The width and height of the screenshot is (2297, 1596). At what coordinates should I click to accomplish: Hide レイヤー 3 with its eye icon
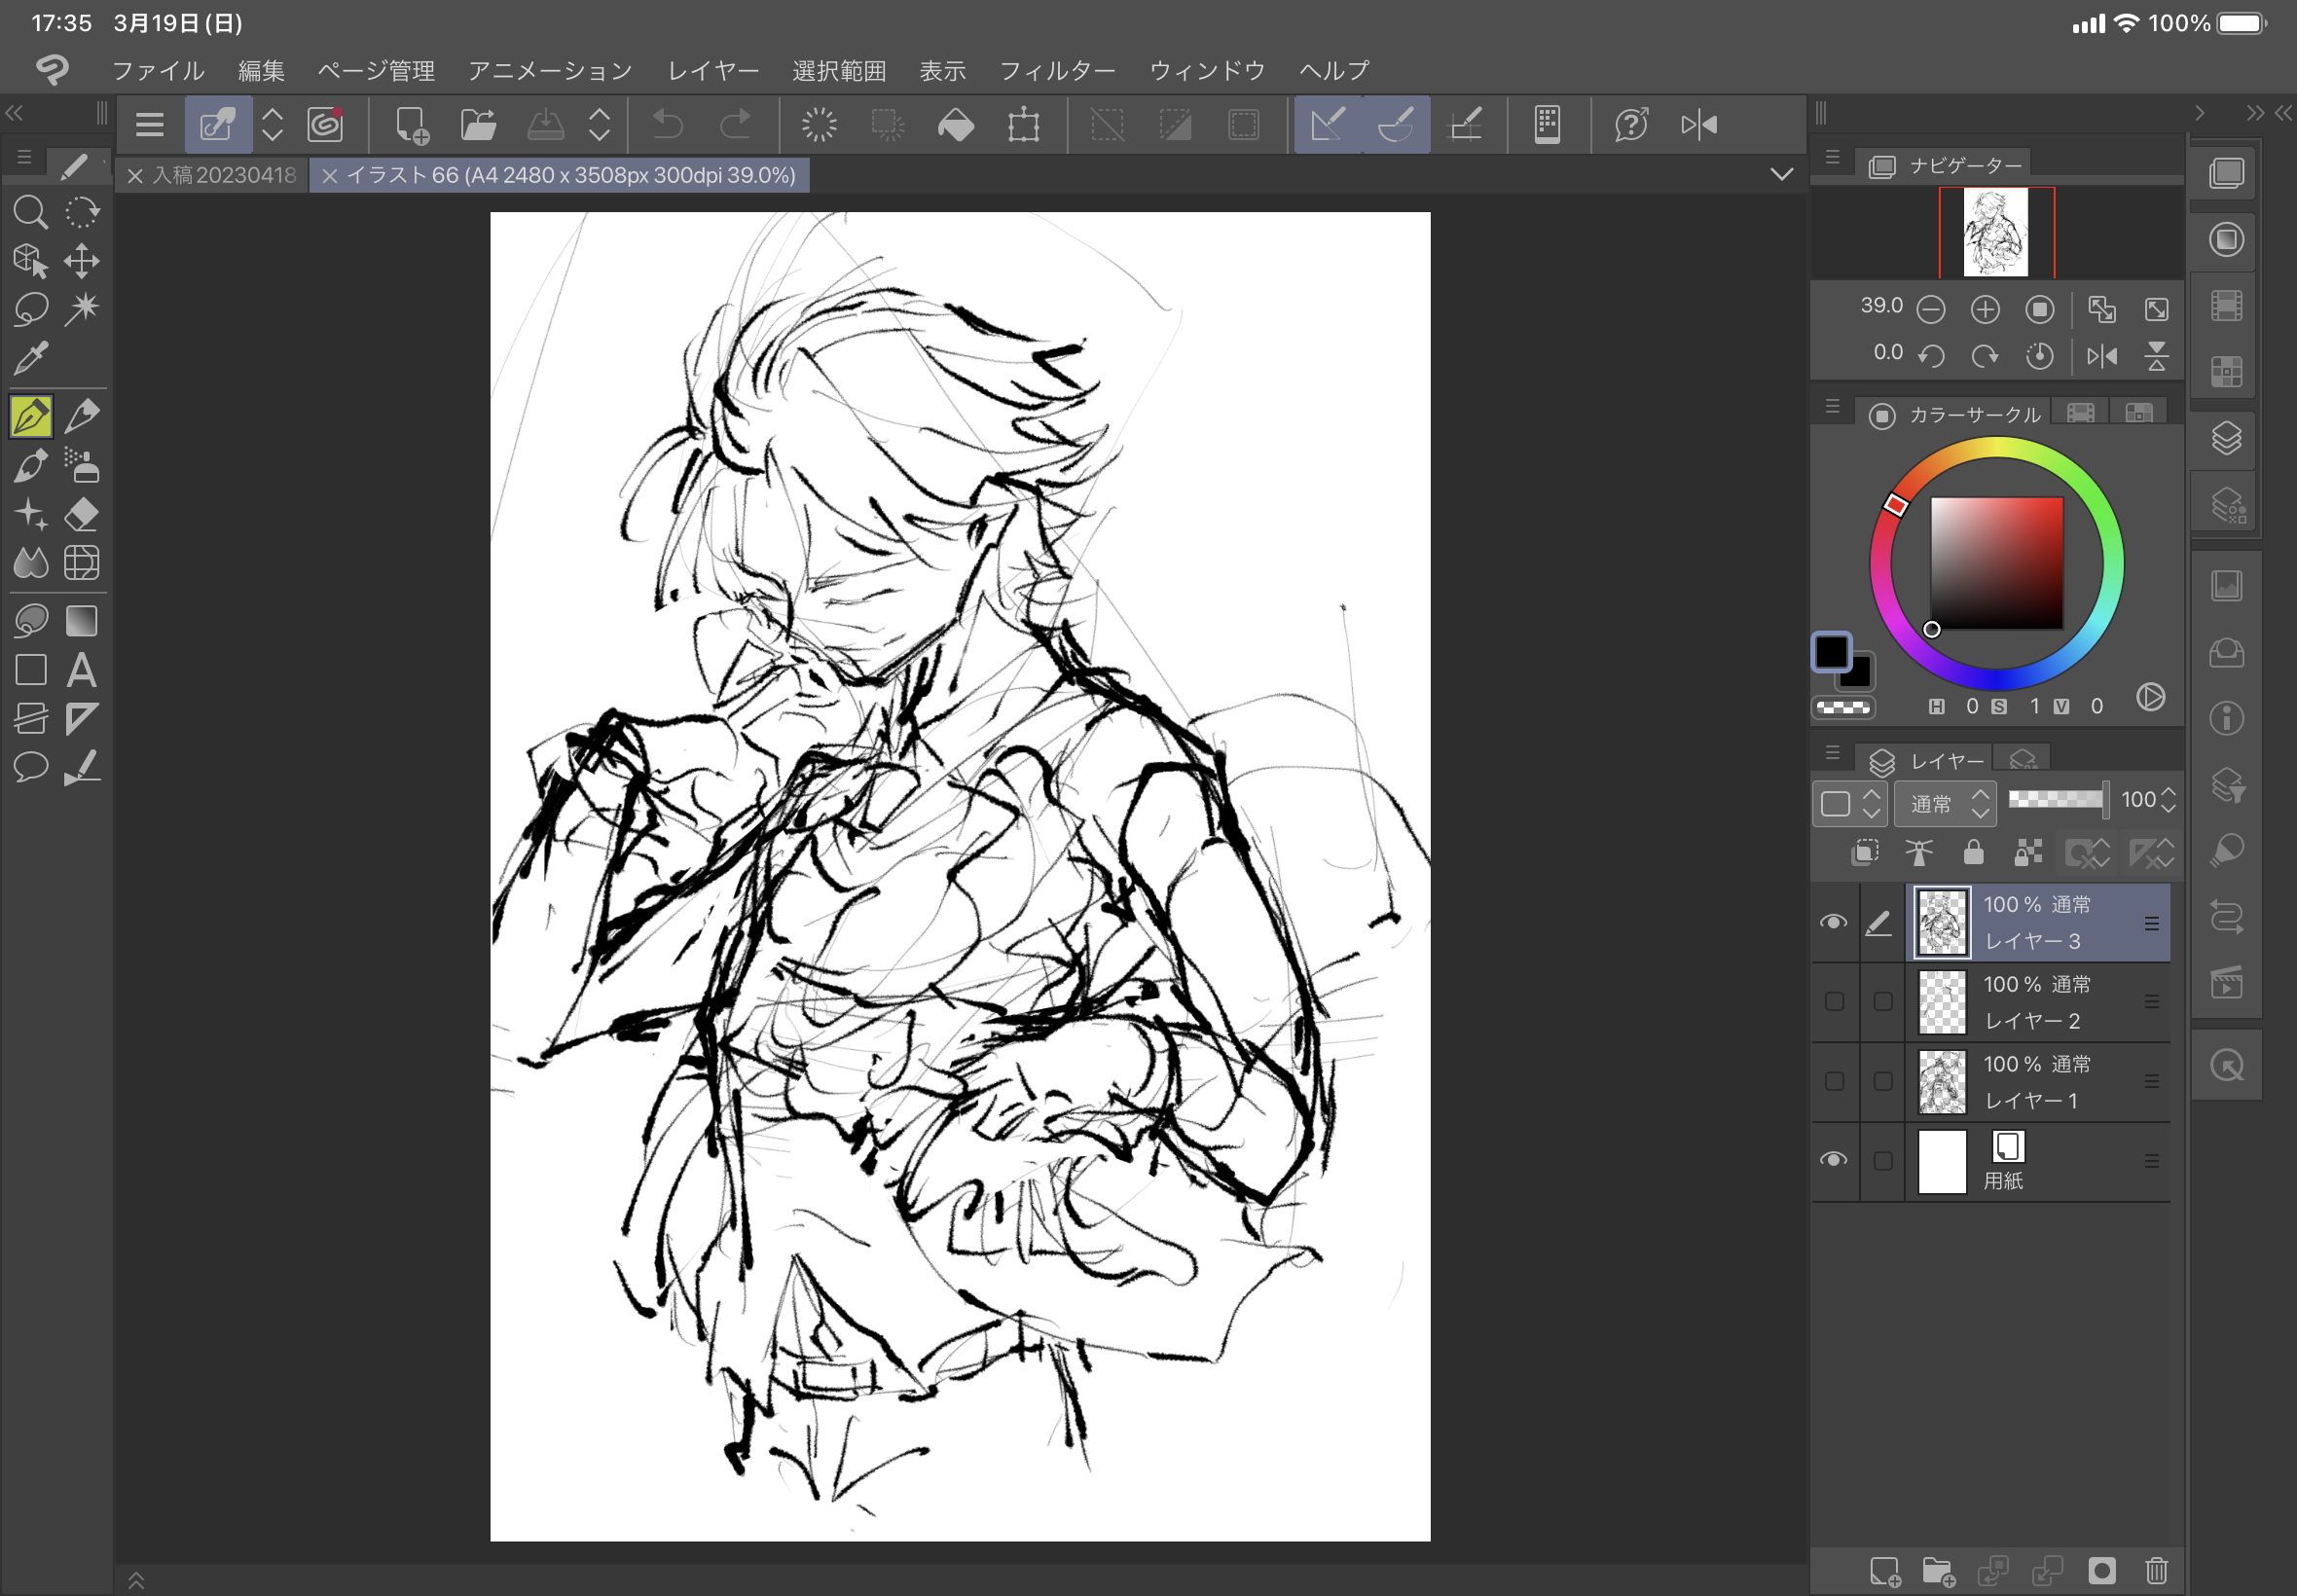1833,922
